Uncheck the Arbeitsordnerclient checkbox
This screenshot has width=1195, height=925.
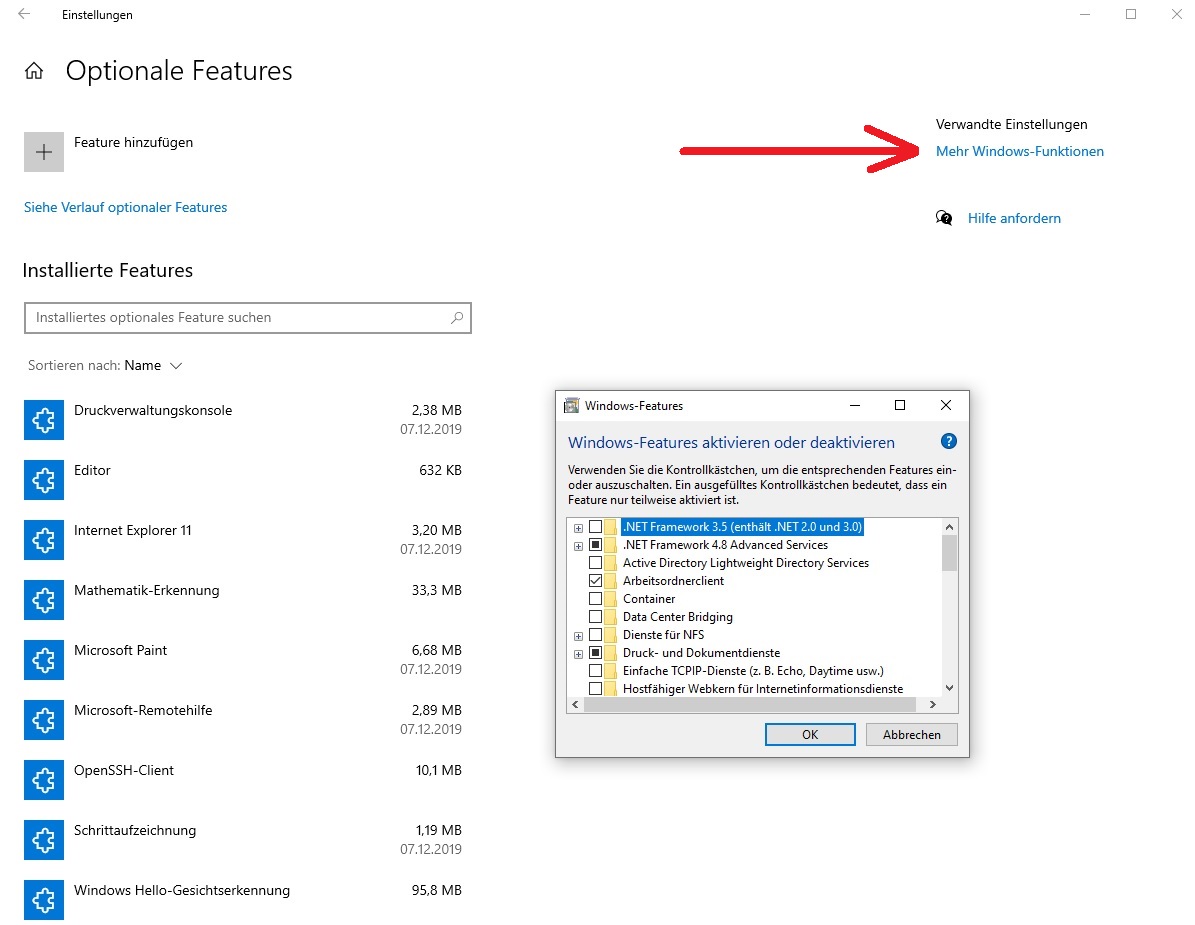pyautogui.click(x=595, y=581)
